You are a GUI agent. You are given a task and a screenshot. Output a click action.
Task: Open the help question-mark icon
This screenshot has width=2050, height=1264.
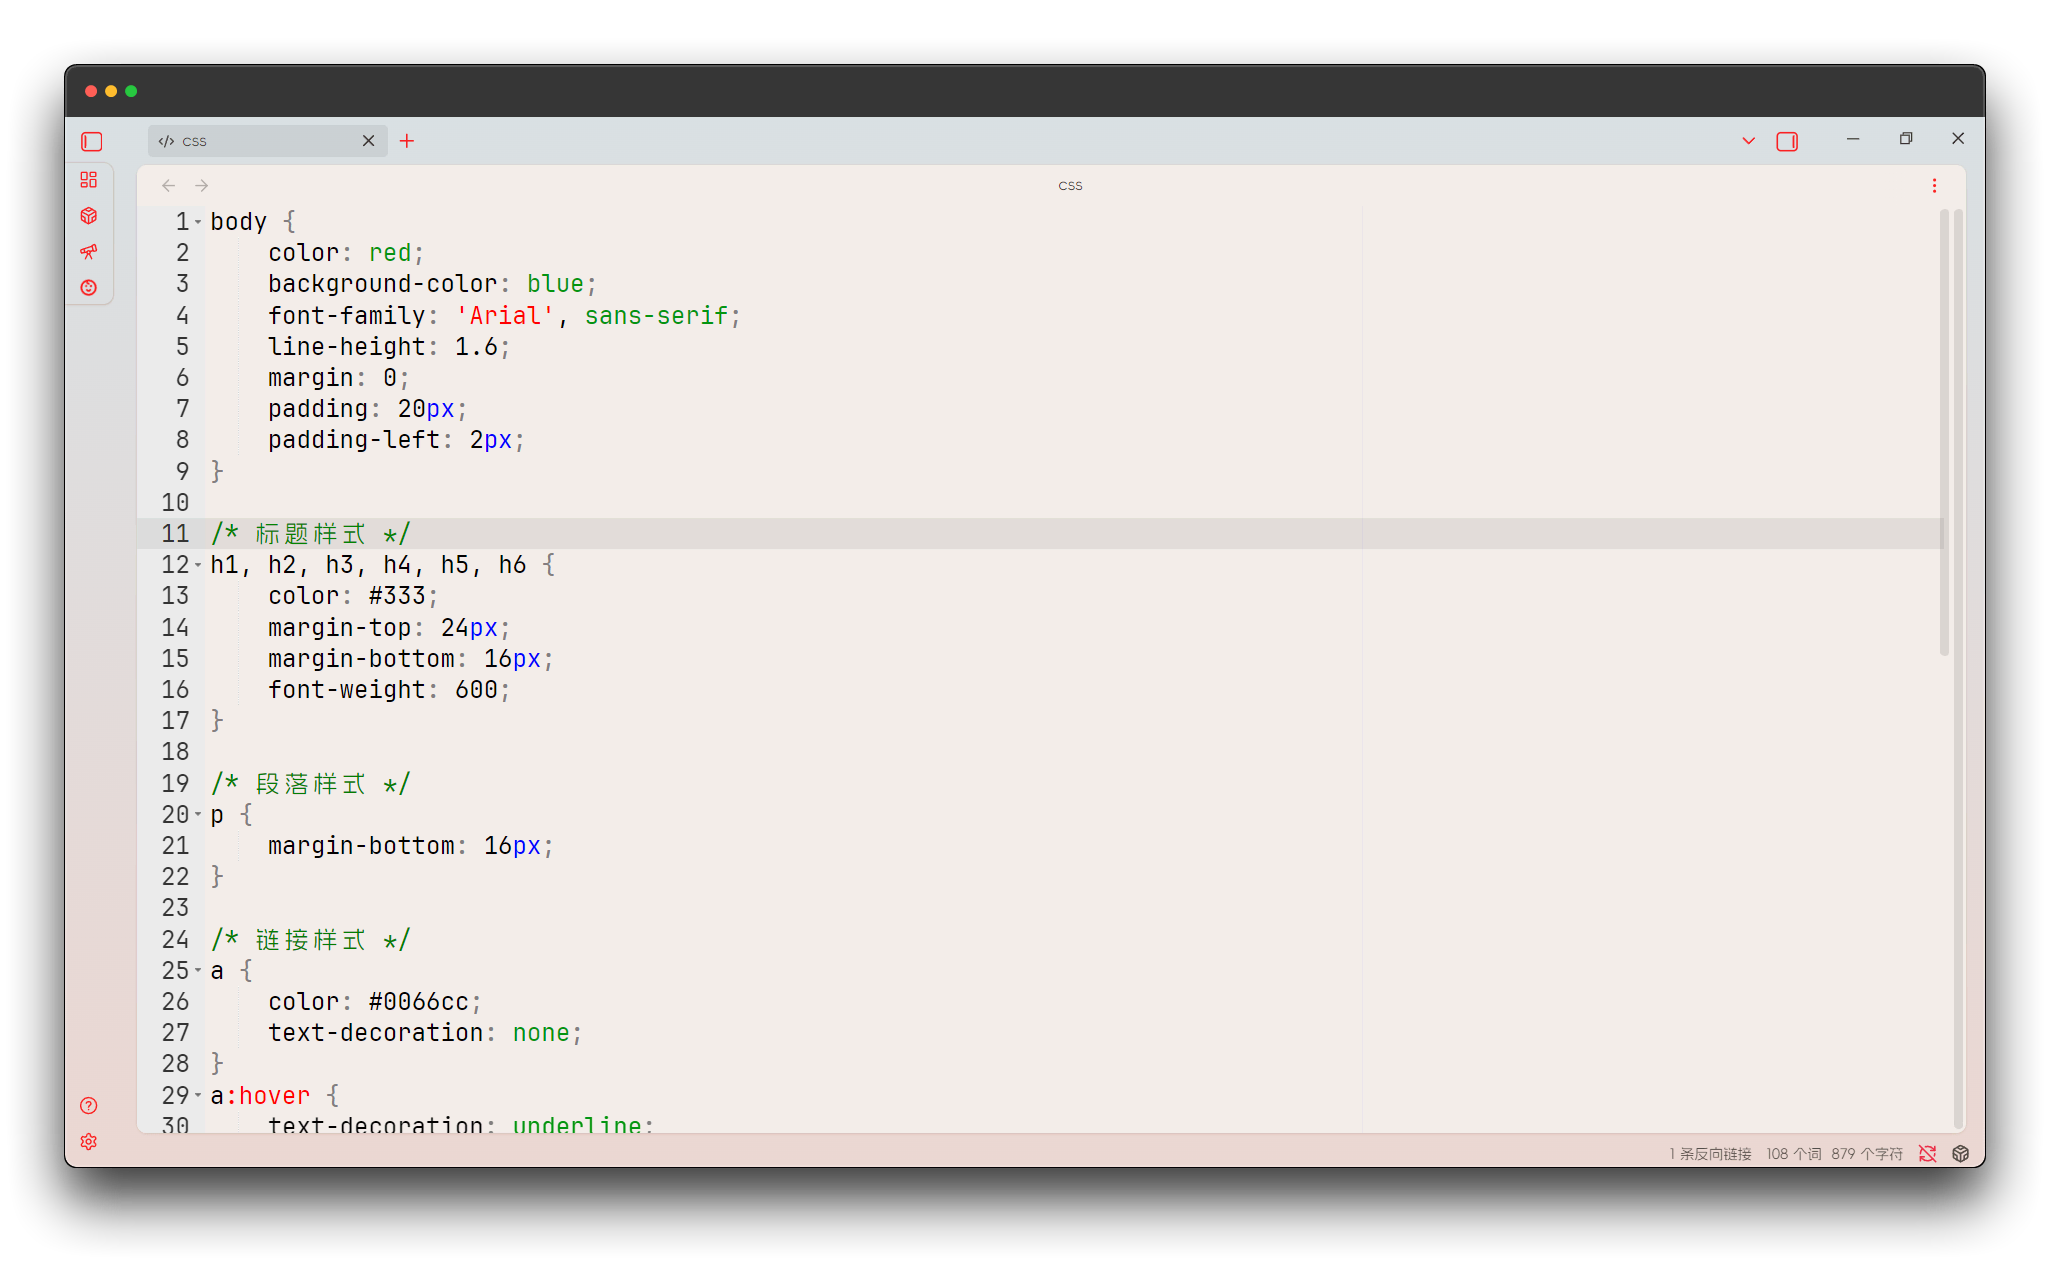88,1106
